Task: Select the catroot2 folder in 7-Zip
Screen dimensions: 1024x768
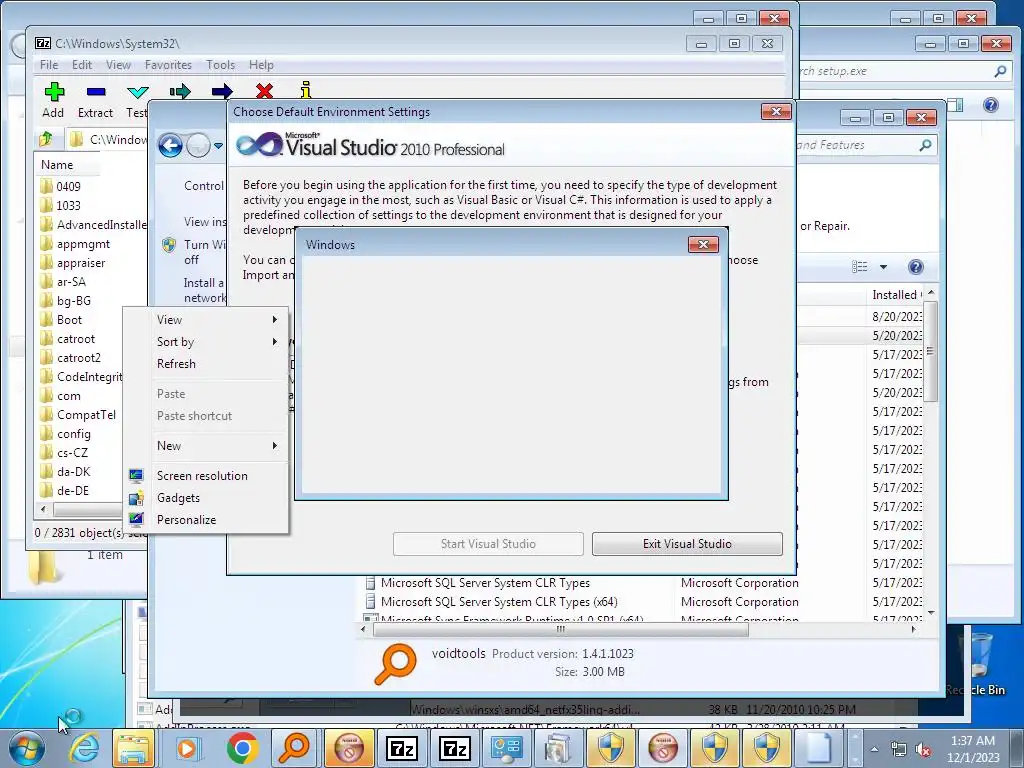Action: point(78,358)
